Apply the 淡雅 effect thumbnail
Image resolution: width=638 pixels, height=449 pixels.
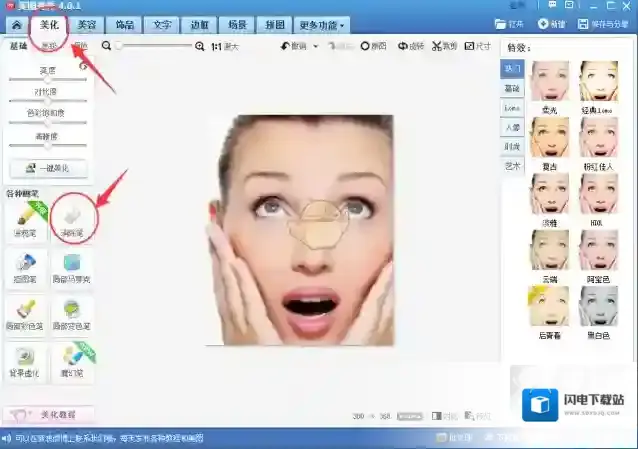[x=550, y=194]
